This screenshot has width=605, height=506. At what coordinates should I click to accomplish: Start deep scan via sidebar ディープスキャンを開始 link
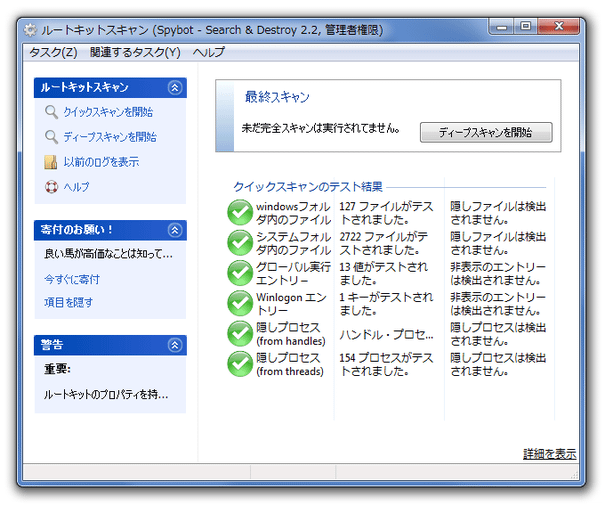coord(110,137)
